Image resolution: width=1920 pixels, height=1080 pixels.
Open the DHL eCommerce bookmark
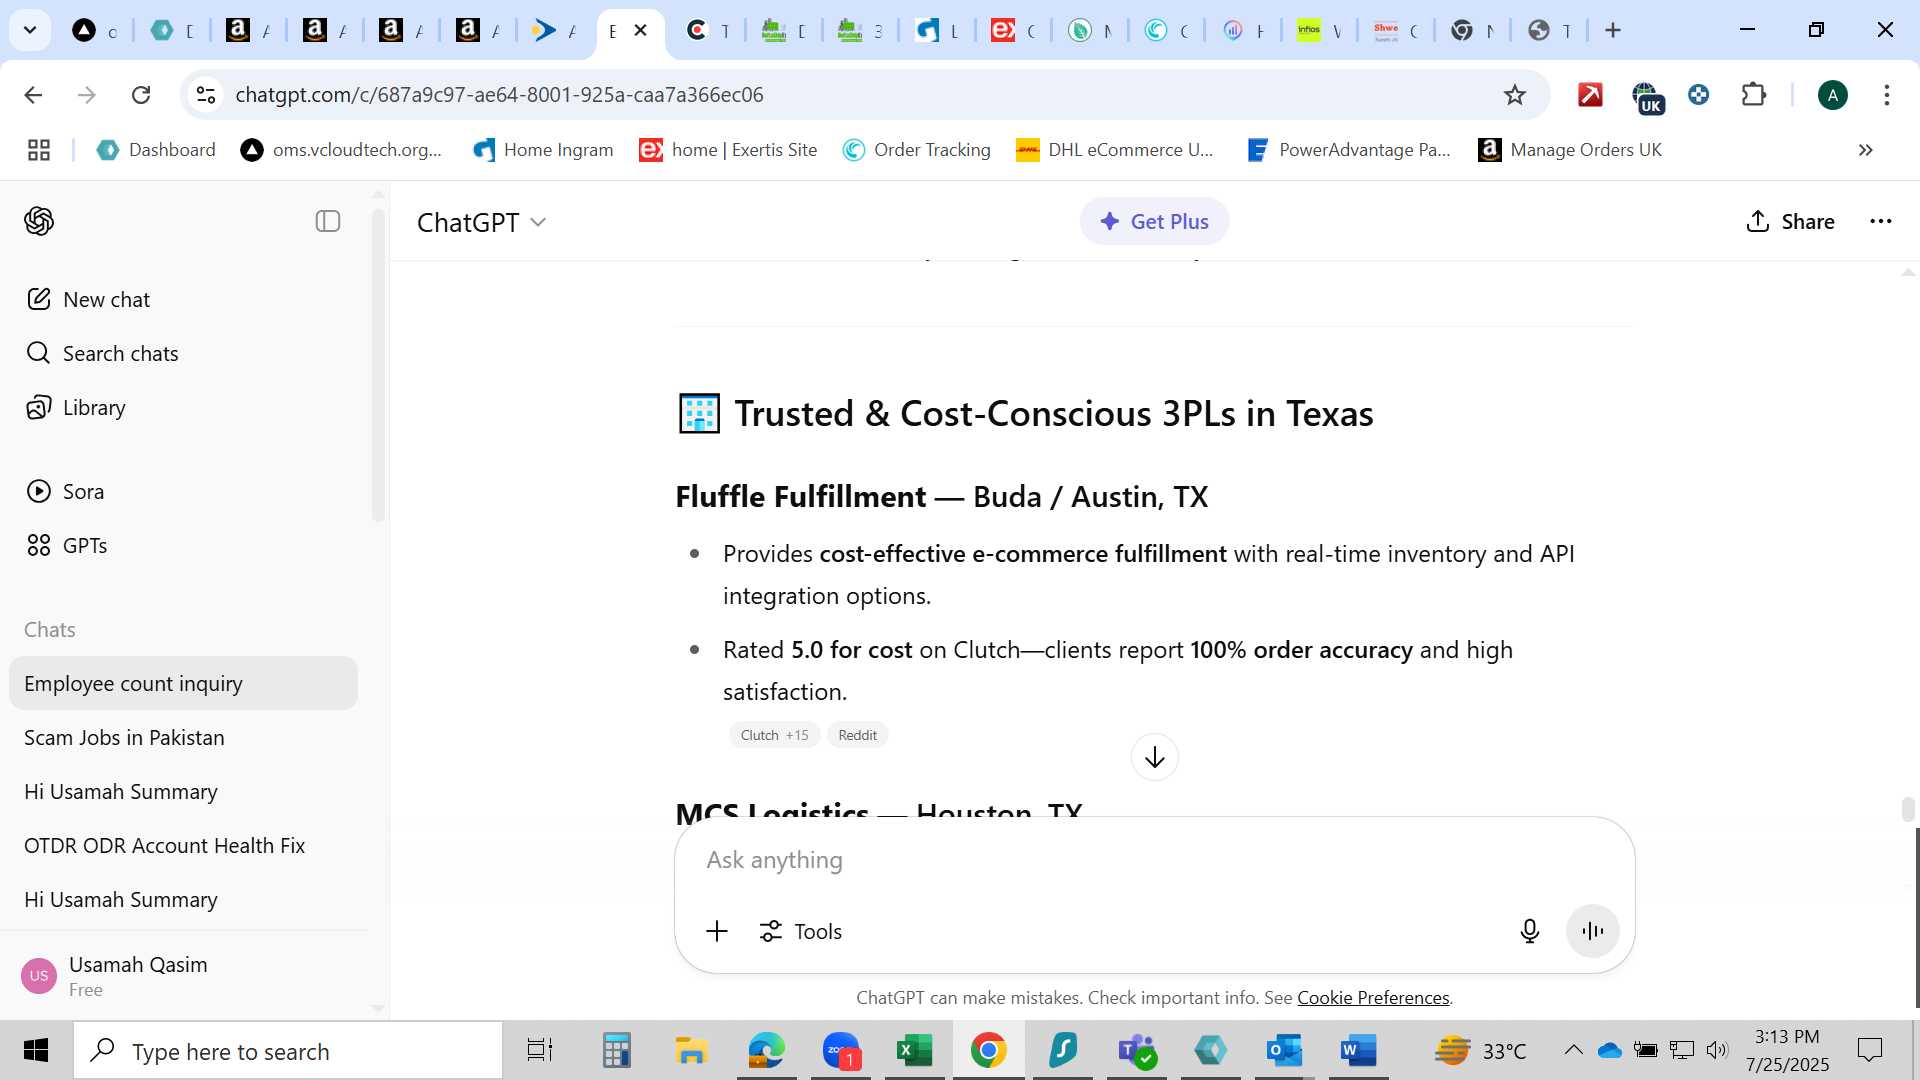pyautogui.click(x=1114, y=150)
